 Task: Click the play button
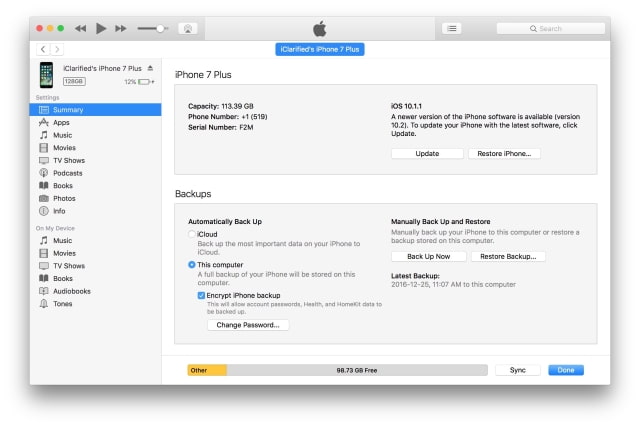click(x=101, y=29)
